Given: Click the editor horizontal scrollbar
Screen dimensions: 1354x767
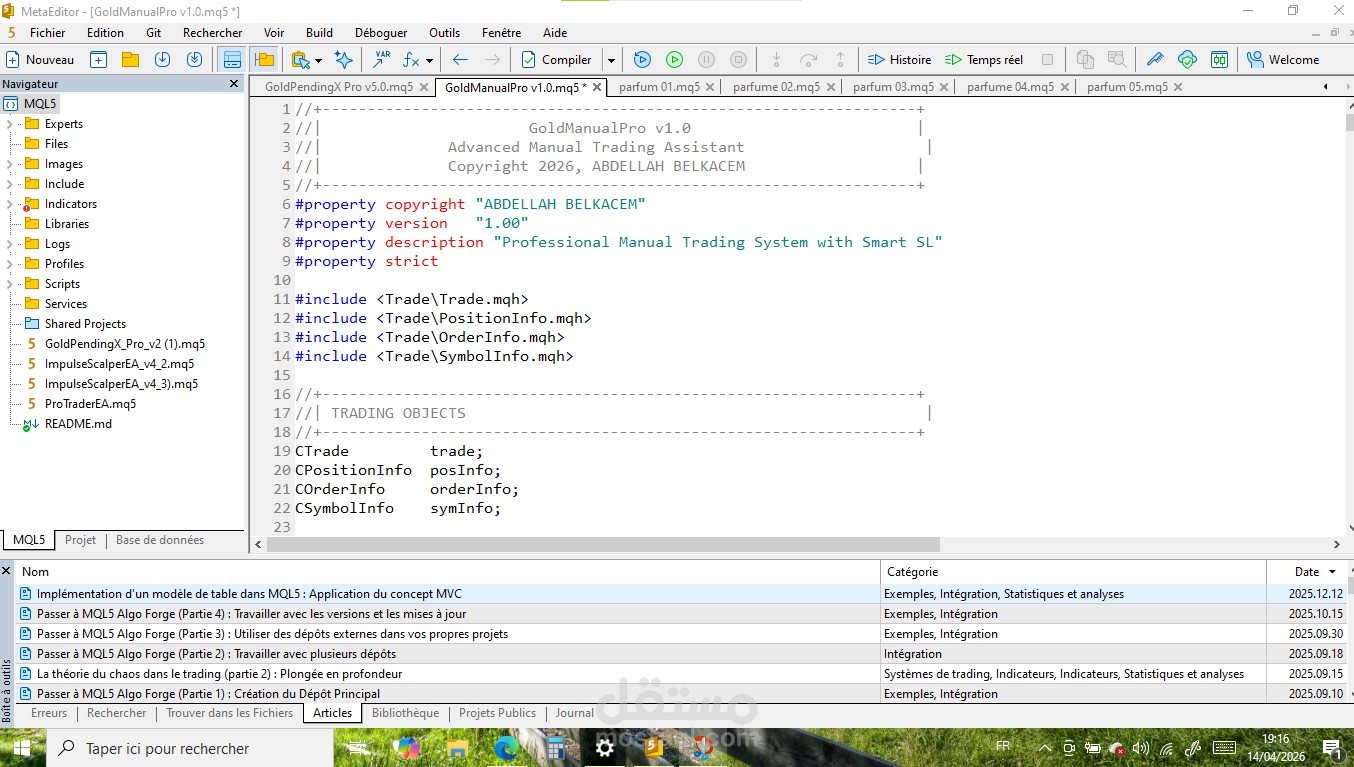Looking at the screenshot, I should [x=604, y=545].
